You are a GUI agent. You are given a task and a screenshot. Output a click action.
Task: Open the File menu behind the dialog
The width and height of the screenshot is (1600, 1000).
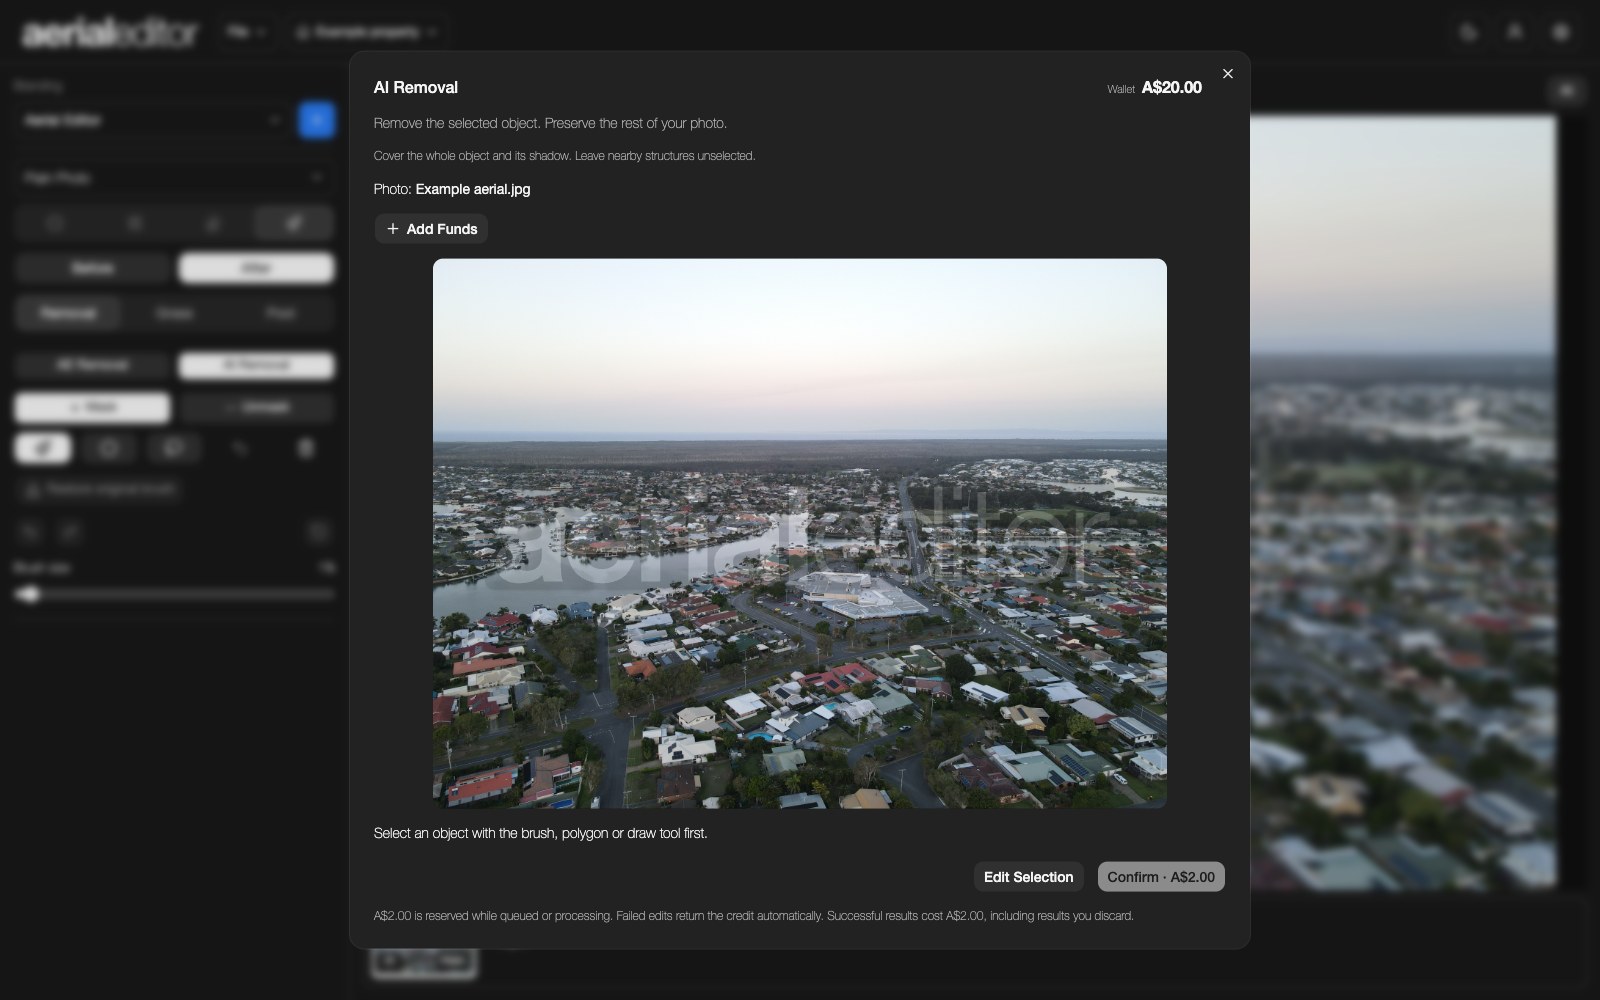[245, 32]
